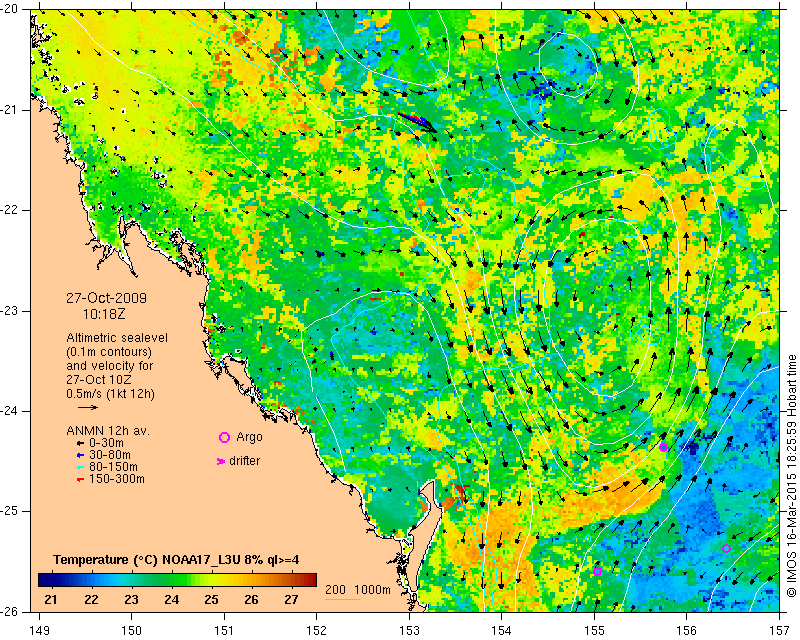800x640 pixels.
Task: Click the 'Temperature (°C) NOAA17_L3U 8% ql>=4' title
Action: tap(176, 560)
